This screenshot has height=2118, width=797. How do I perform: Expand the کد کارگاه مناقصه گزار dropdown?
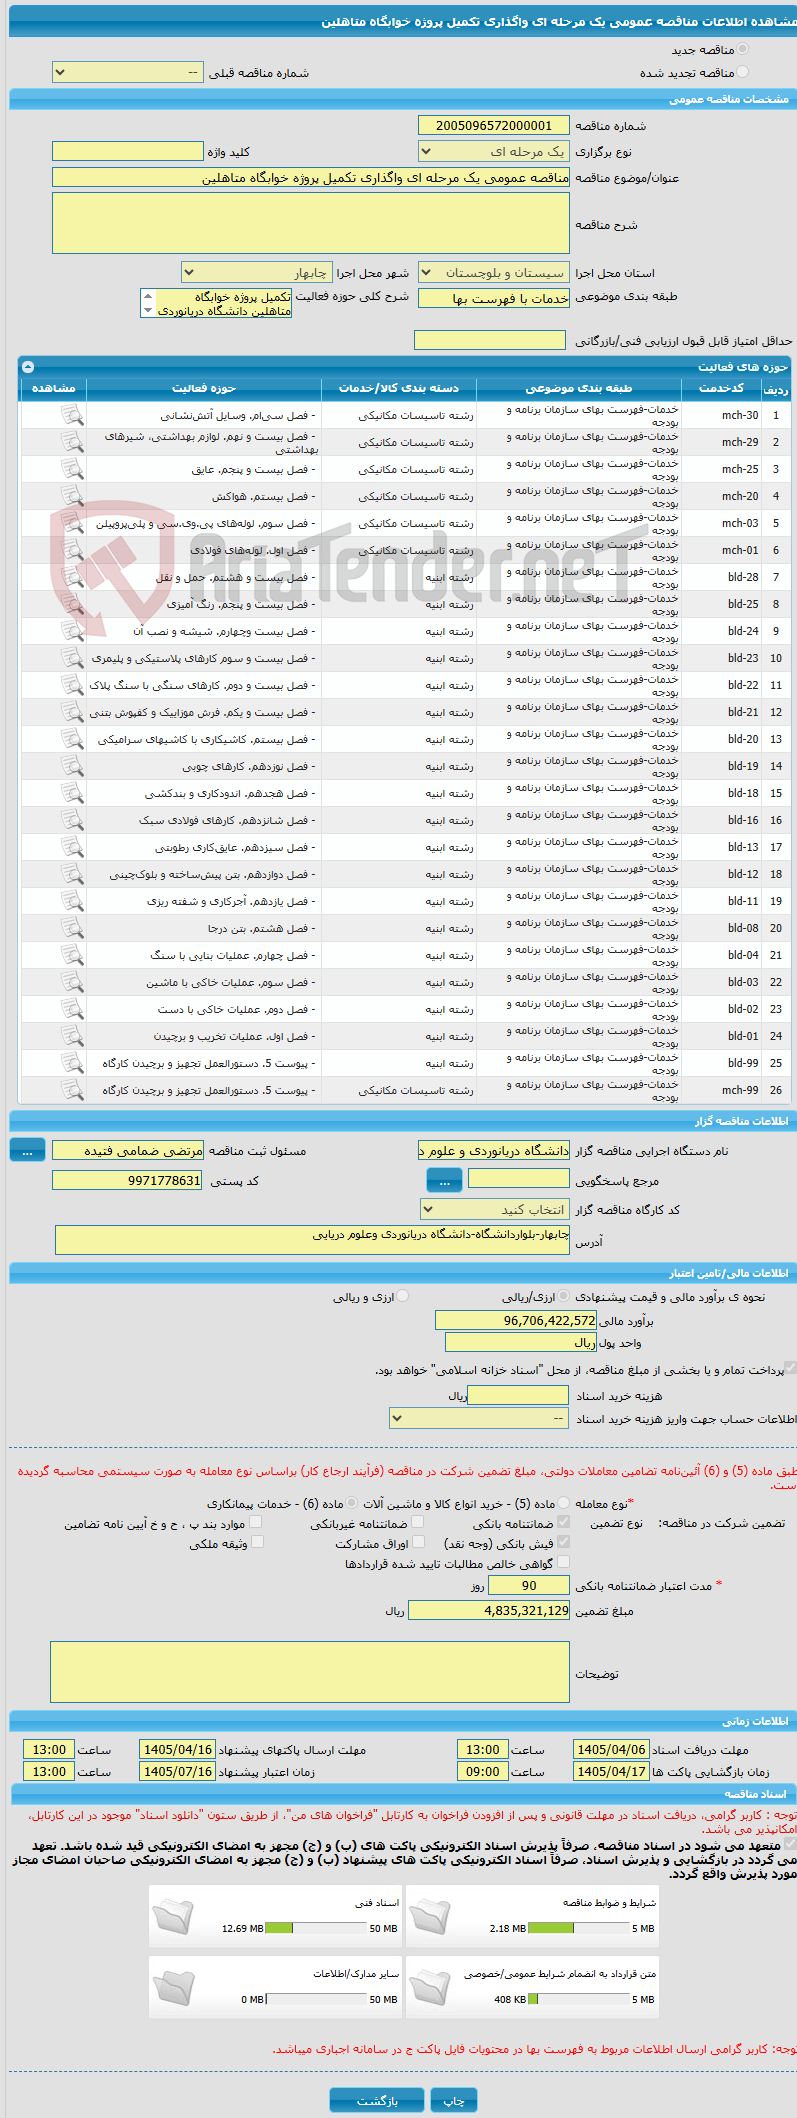496,1210
